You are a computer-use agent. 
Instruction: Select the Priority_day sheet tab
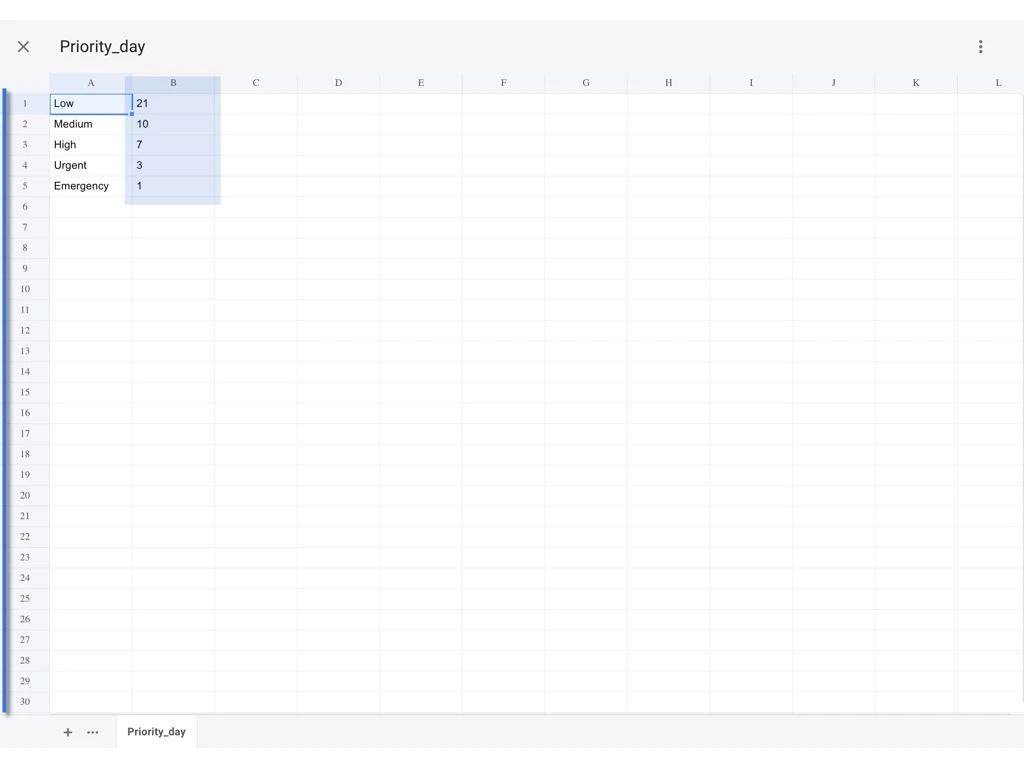(156, 731)
